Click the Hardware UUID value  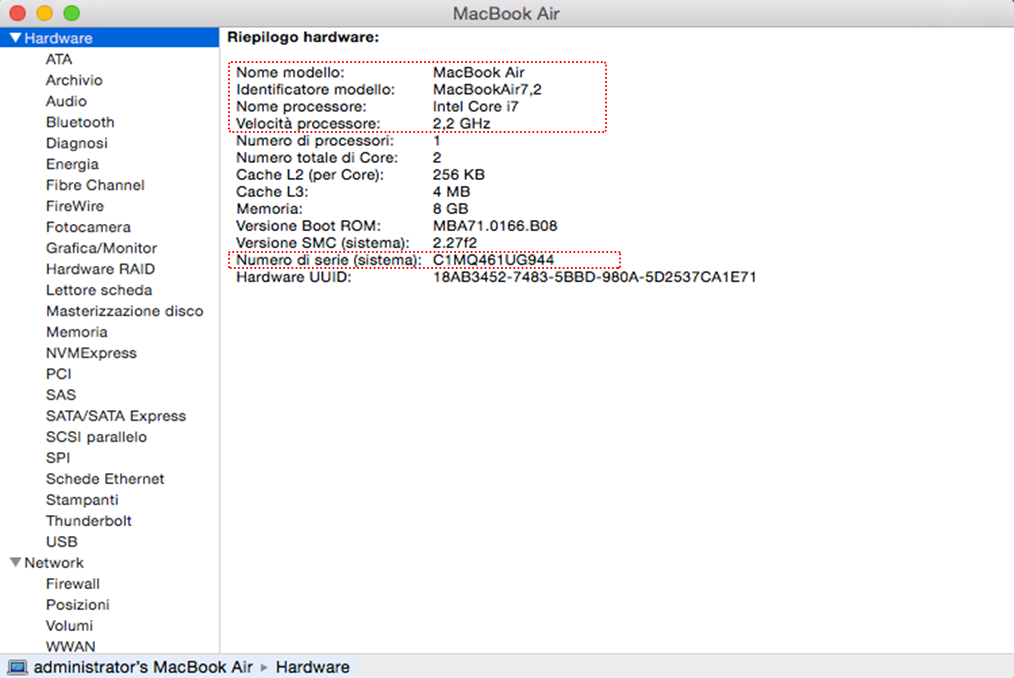tap(594, 277)
